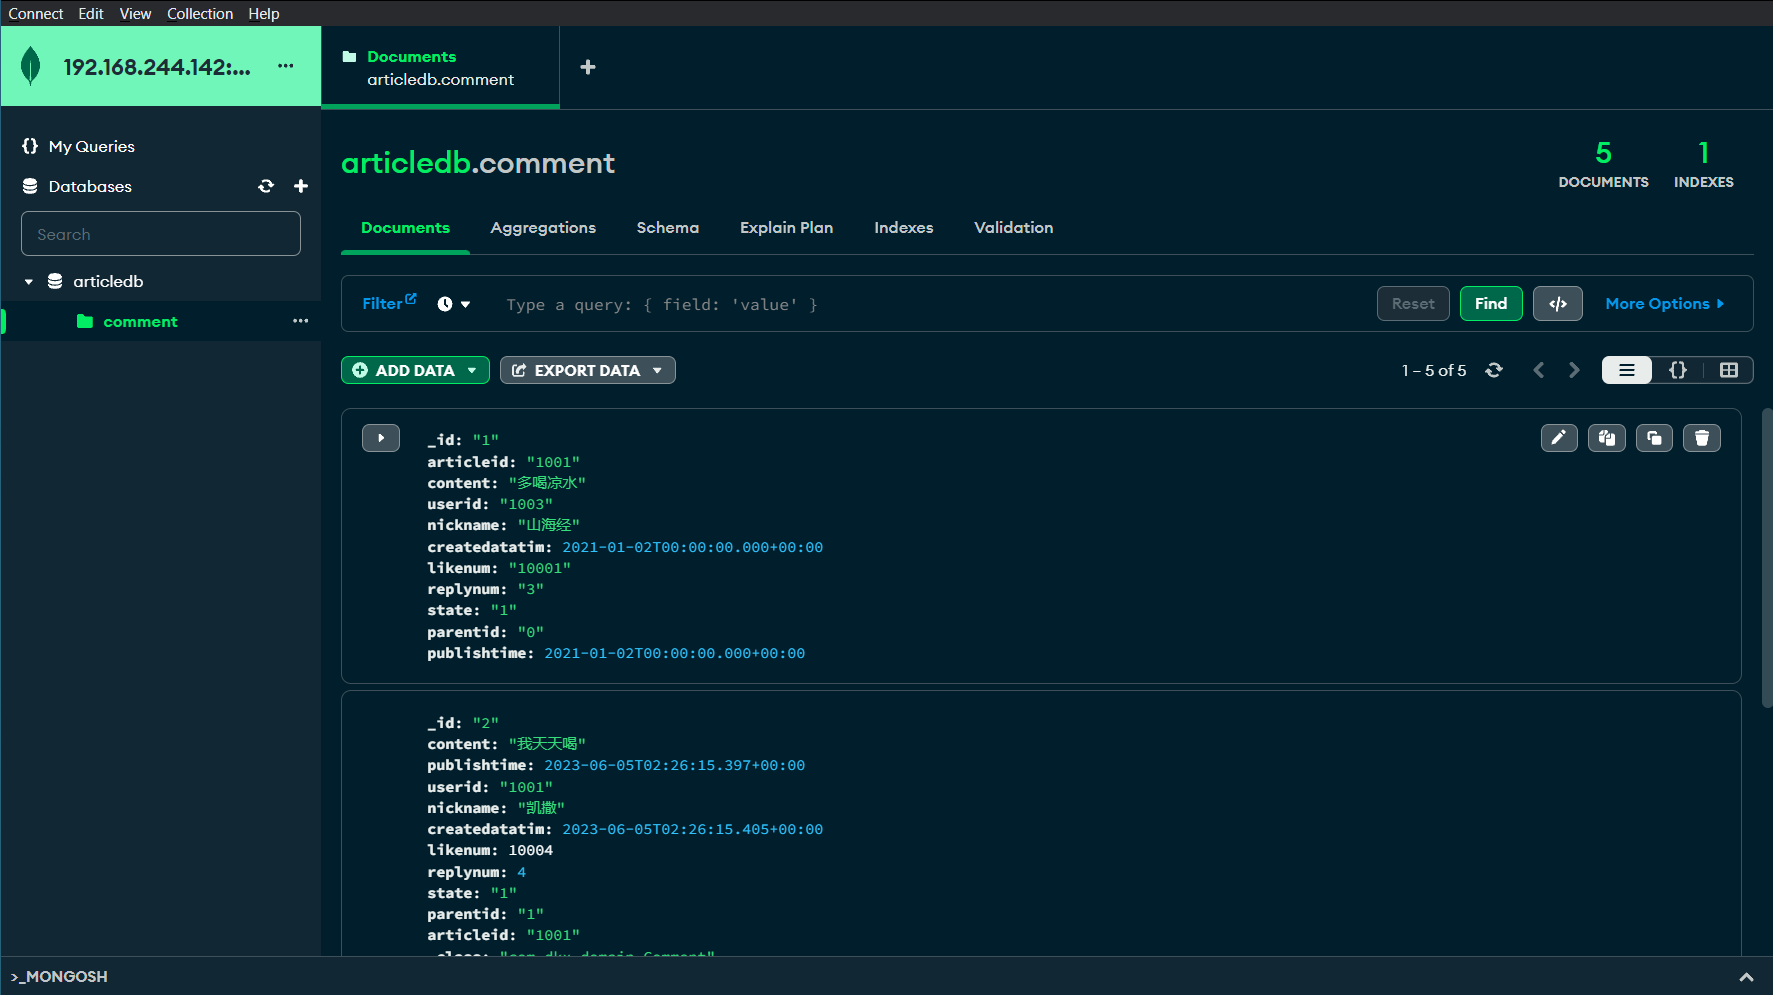Open the Help menu
Viewport: 1773px width, 995px height.
[x=264, y=13]
